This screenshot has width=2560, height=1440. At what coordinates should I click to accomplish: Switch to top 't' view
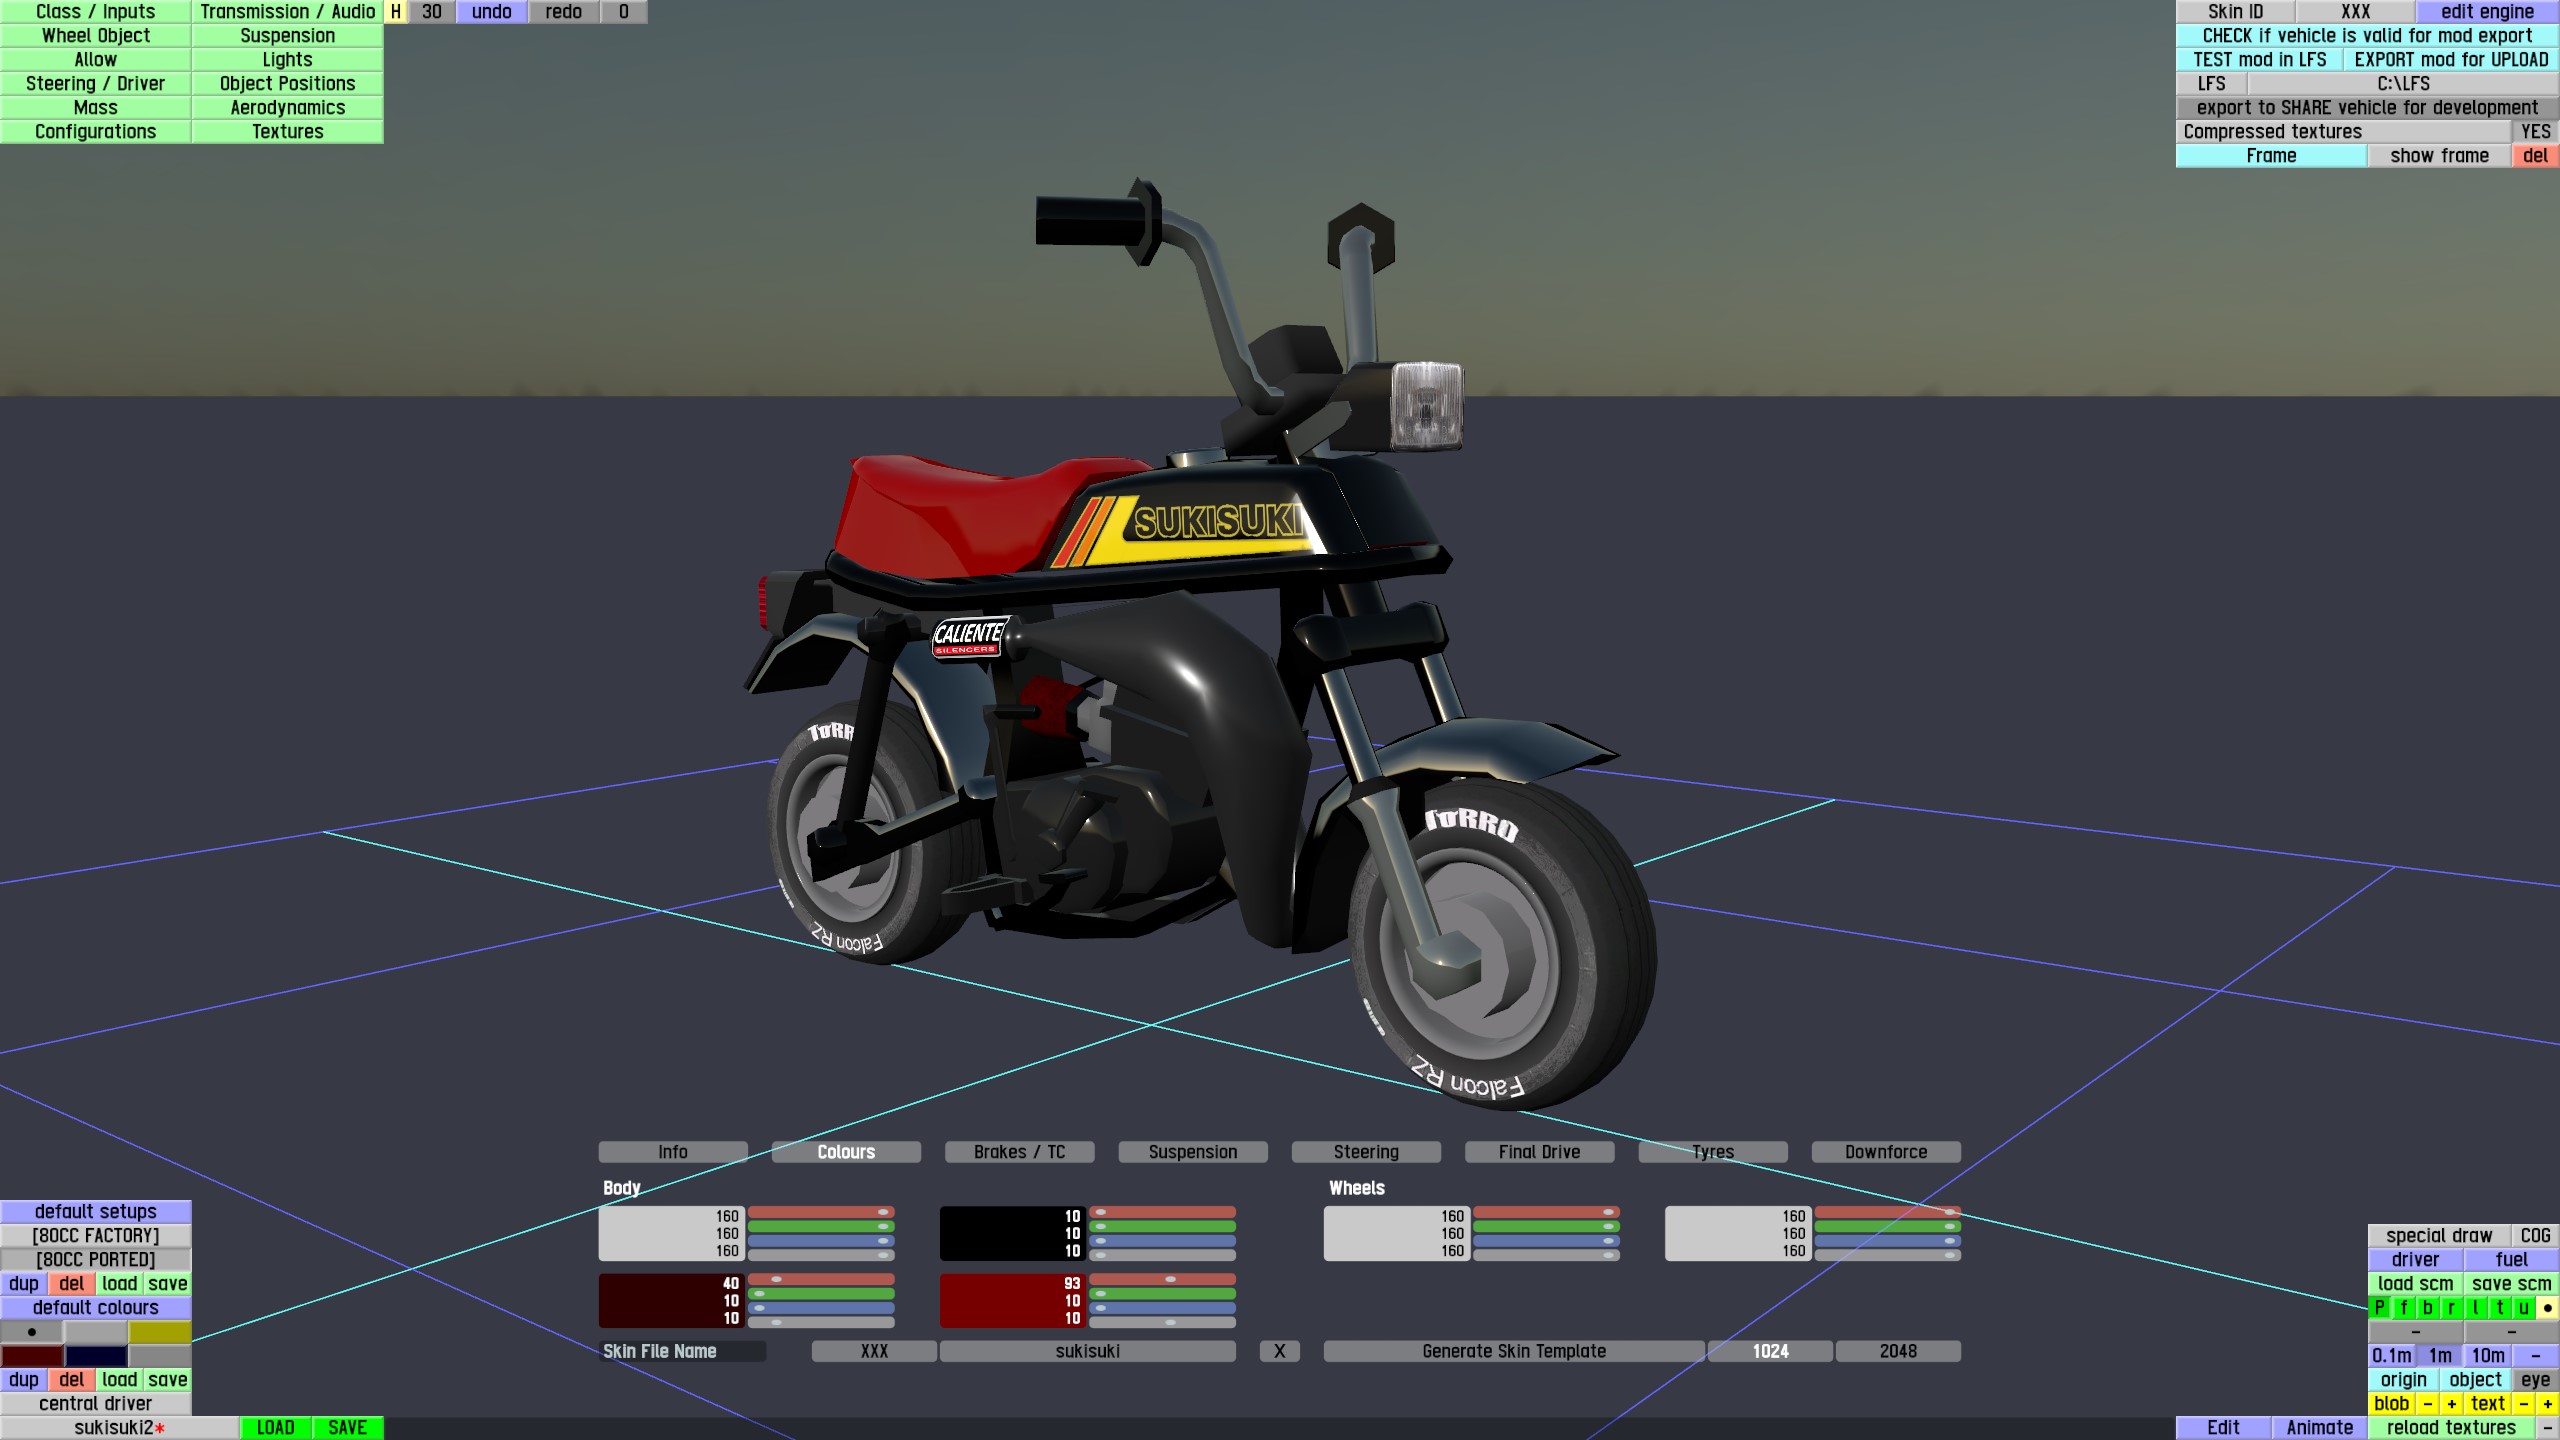coord(2499,1307)
